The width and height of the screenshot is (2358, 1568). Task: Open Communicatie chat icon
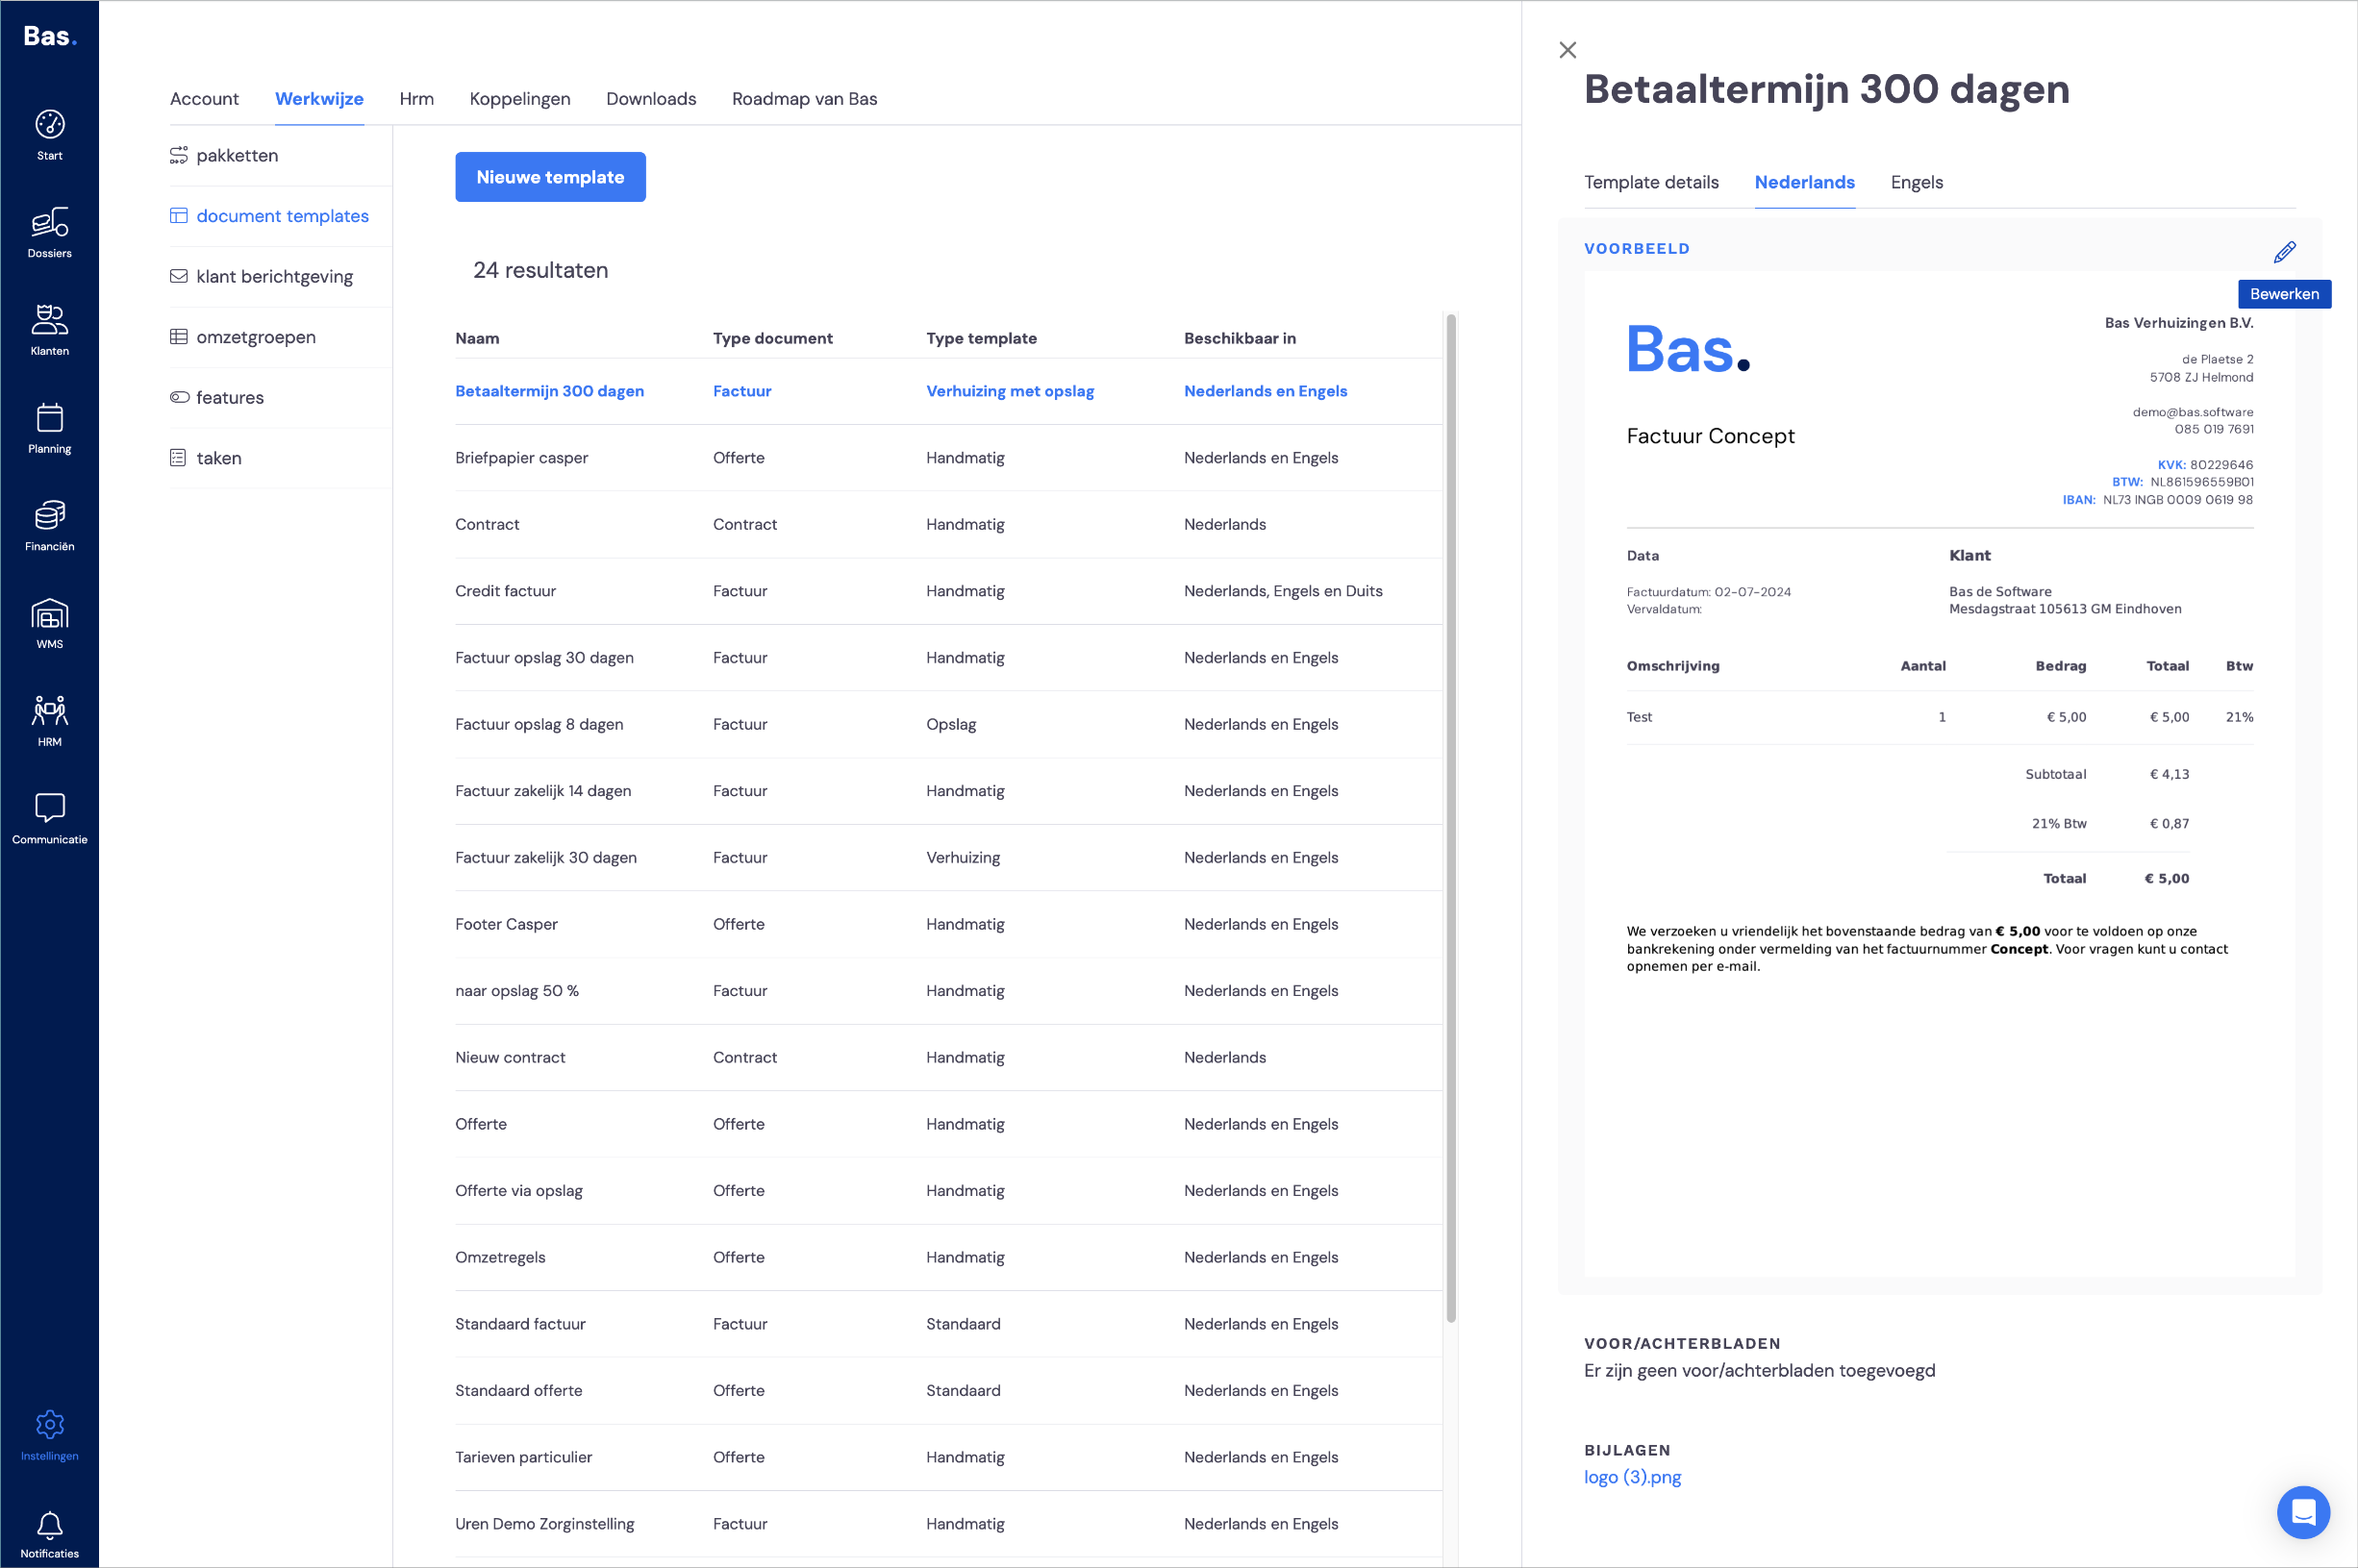coord(49,819)
